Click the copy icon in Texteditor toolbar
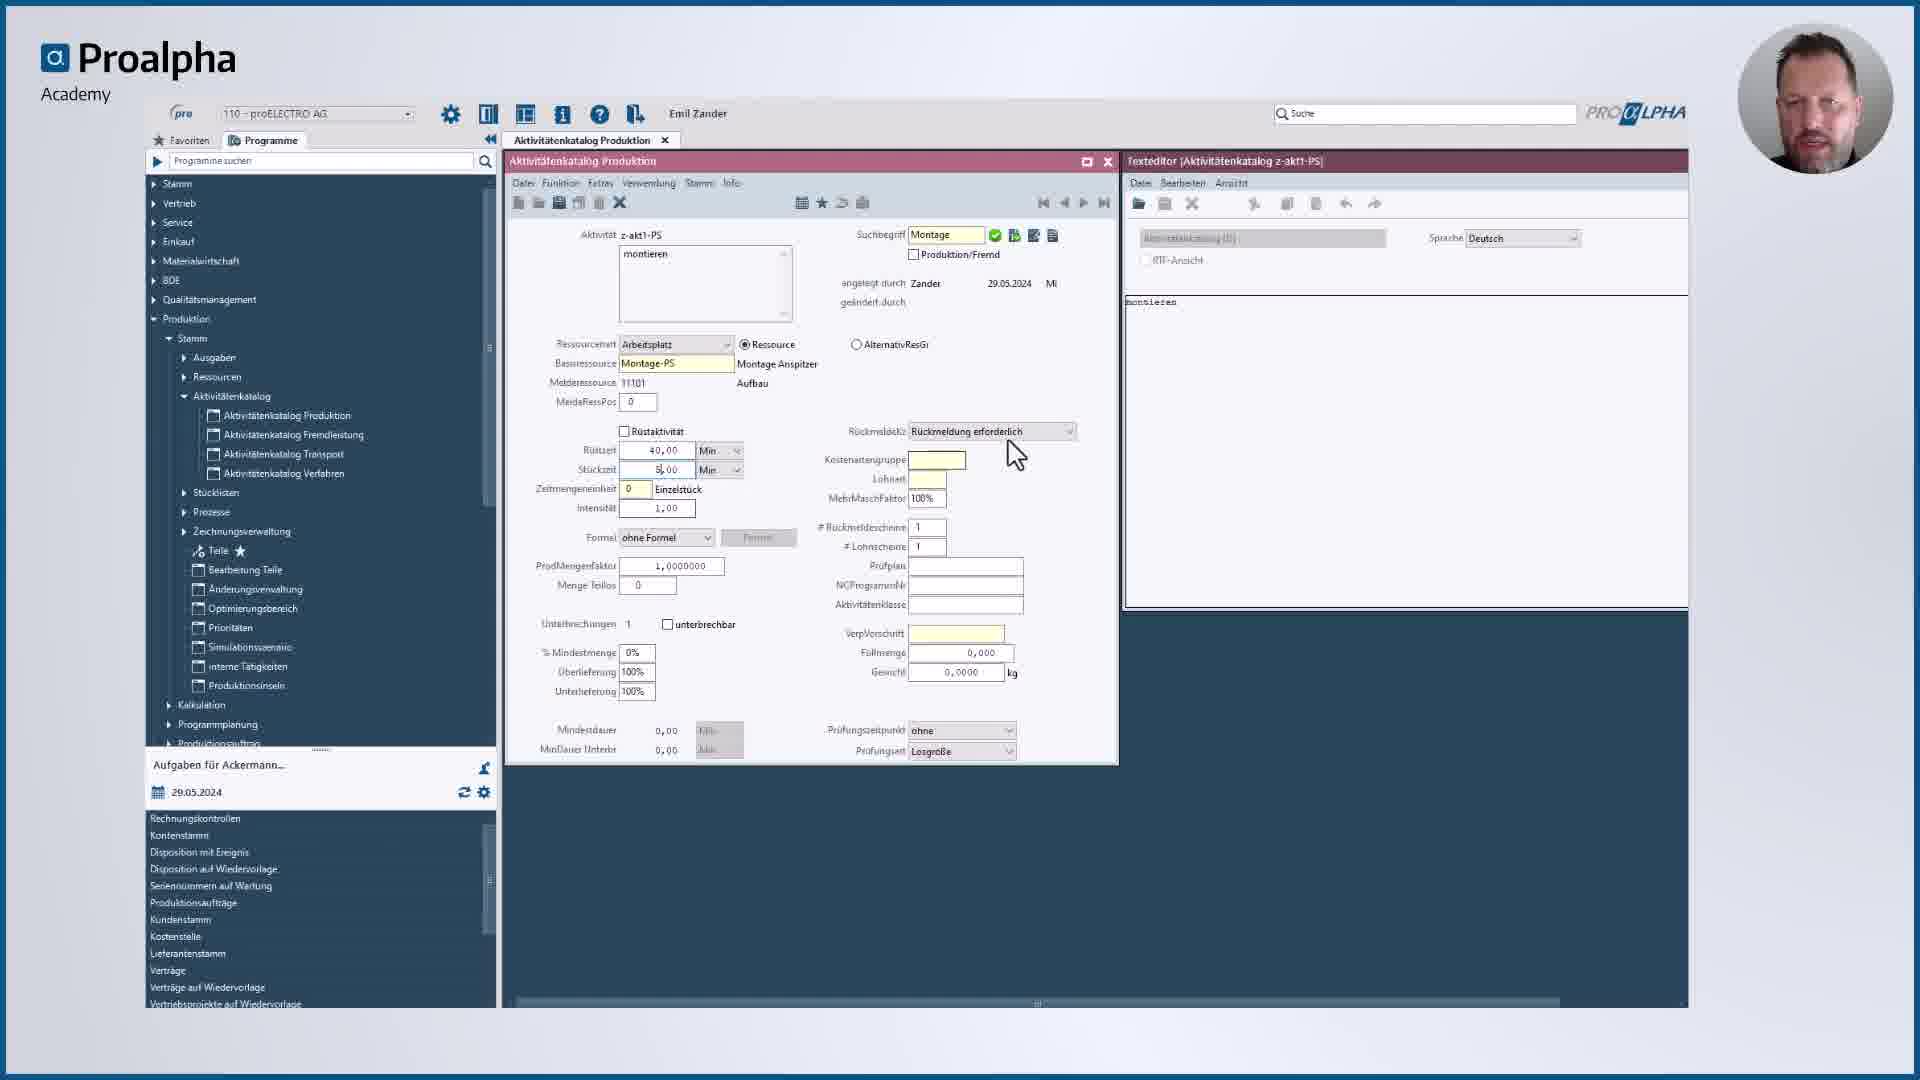1920x1080 pixels. pyautogui.click(x=1287, y=204)
